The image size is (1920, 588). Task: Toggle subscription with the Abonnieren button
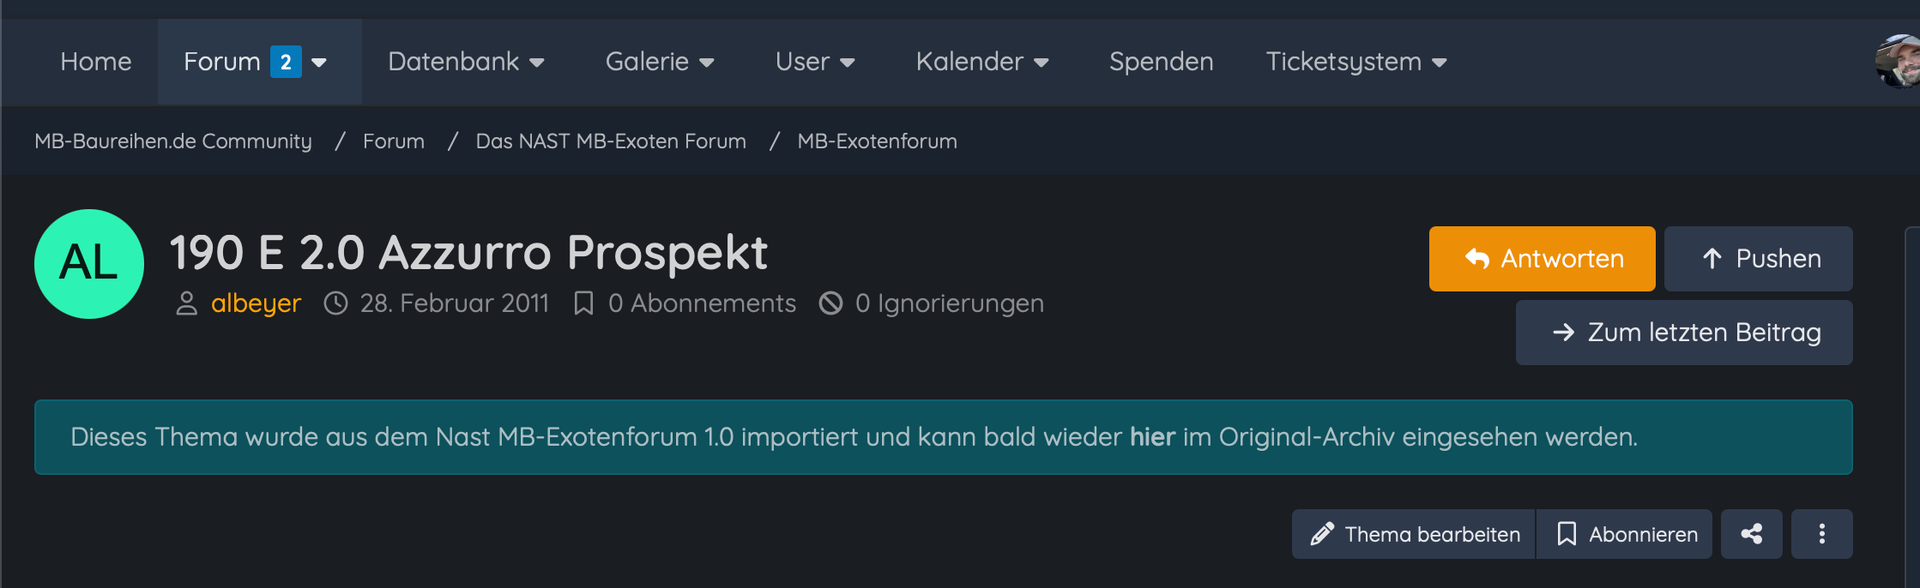click(x=1626, y=534)
